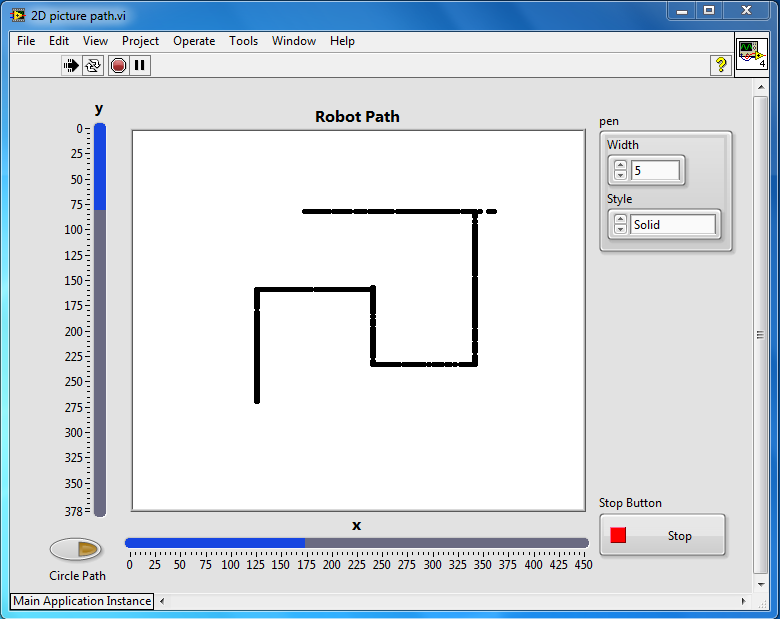780x619 pixels.
Task: Click the pen cluster label
Action: pos(609,121)
